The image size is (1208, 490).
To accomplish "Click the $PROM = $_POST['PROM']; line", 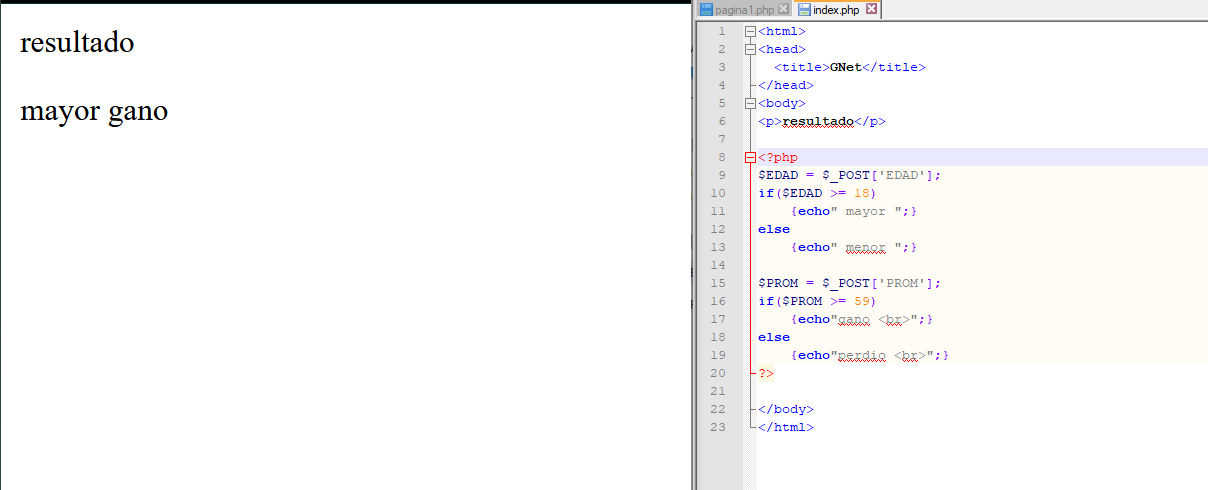I will [850, 284].
